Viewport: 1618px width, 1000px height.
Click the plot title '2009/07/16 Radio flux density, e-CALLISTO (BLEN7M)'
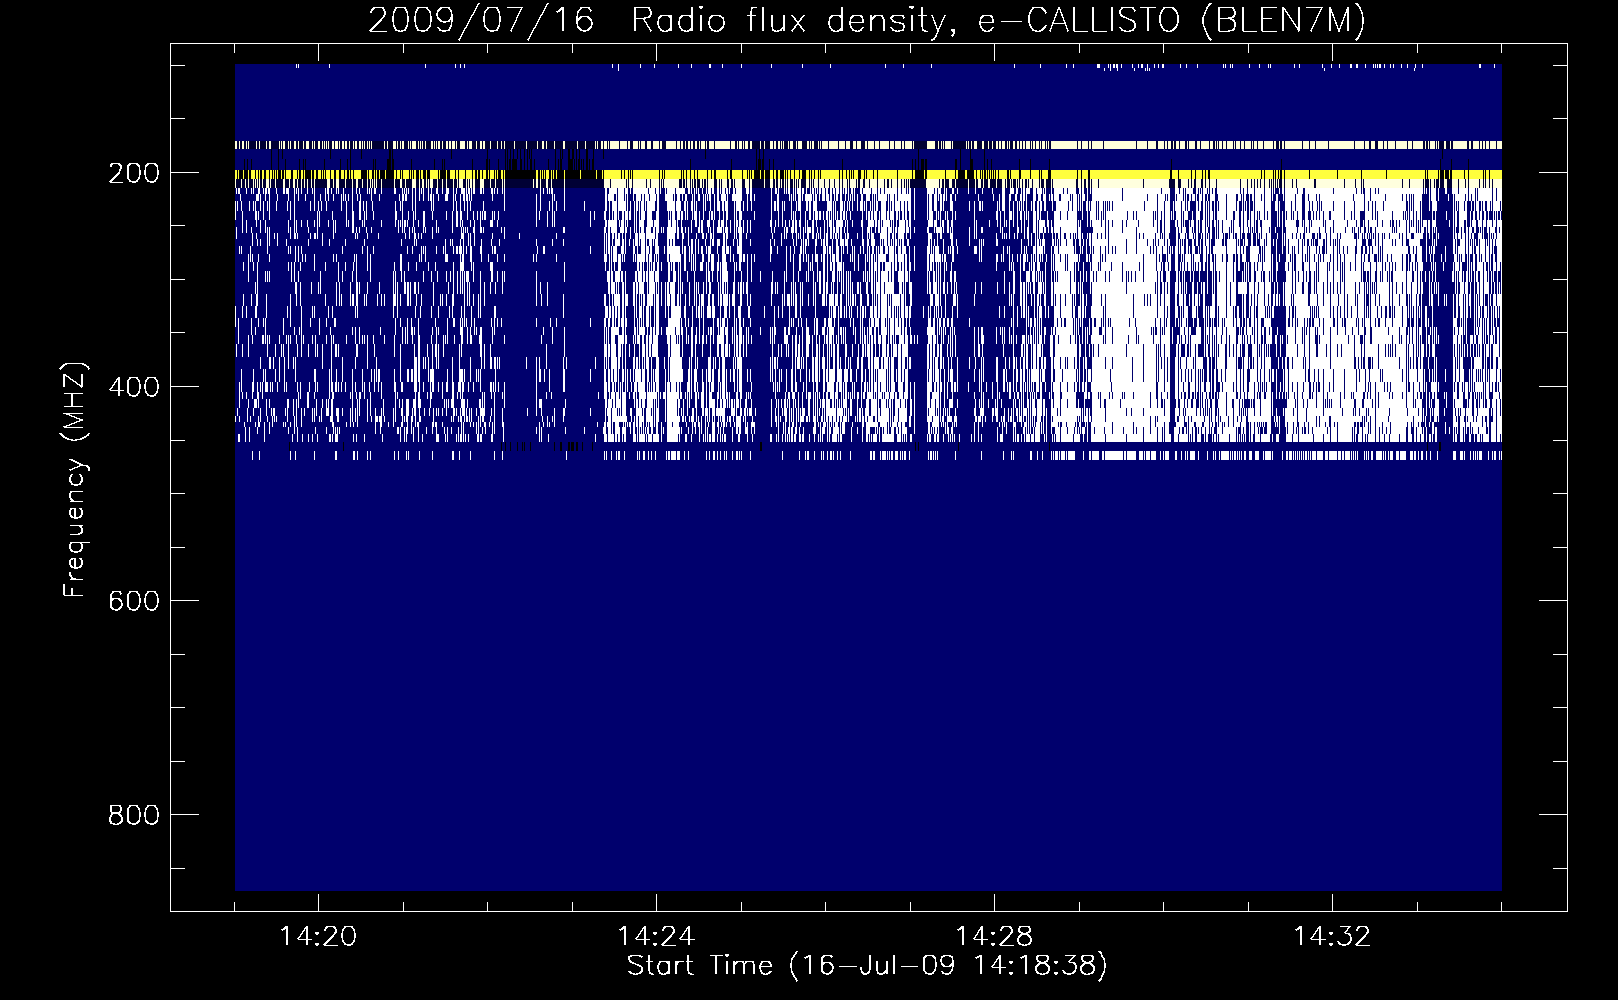tap(867, 21)
